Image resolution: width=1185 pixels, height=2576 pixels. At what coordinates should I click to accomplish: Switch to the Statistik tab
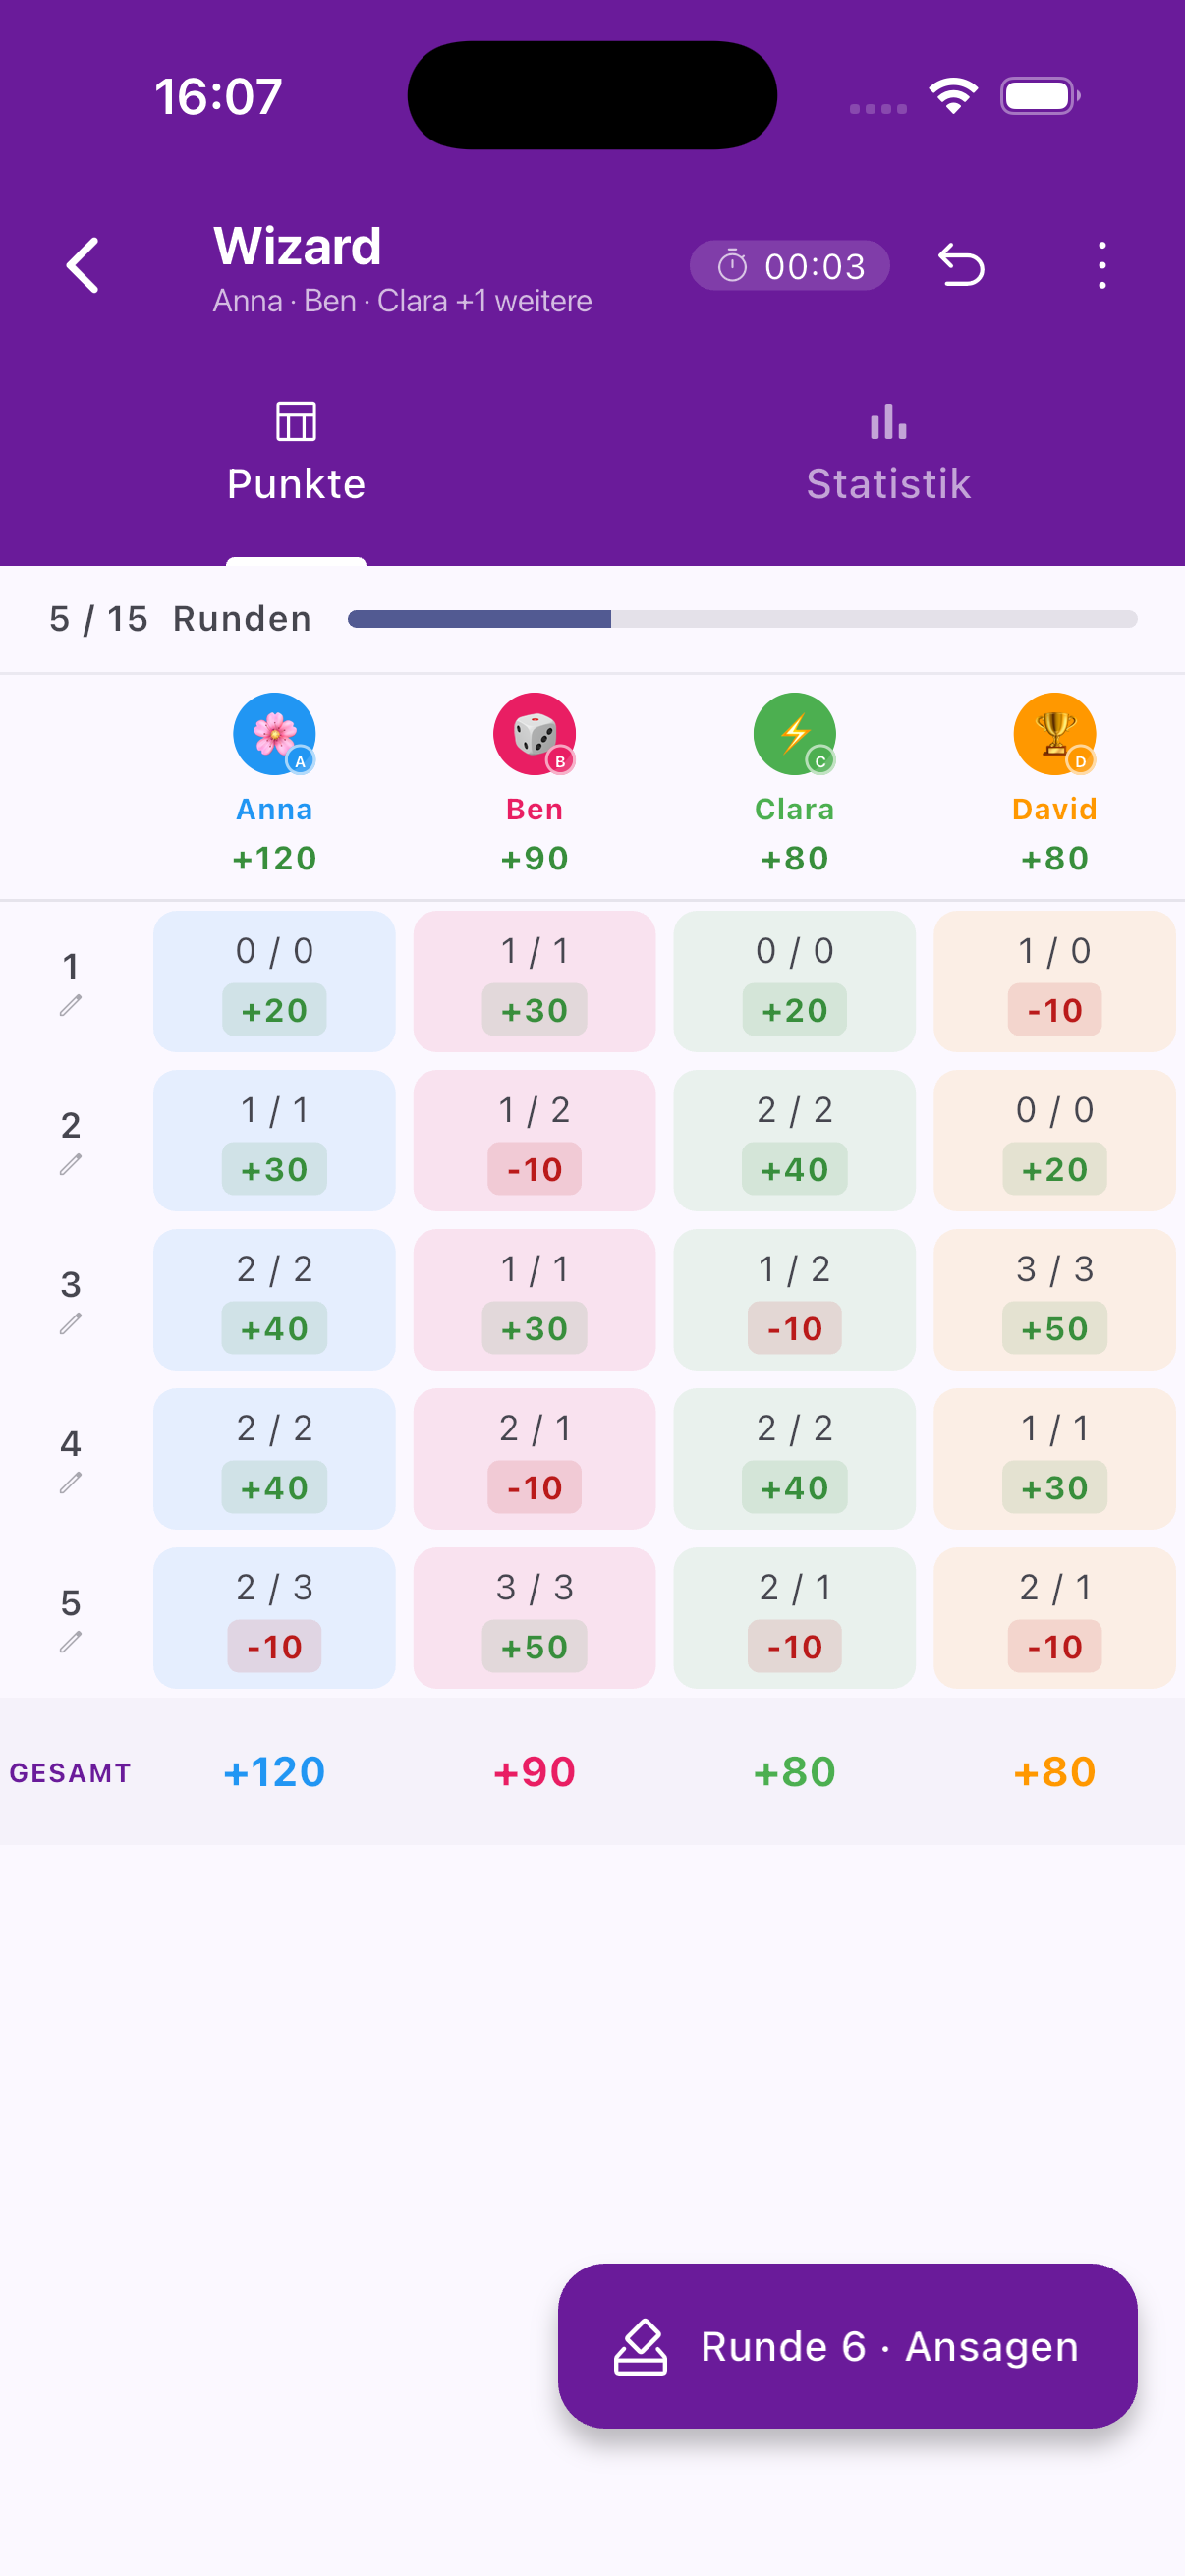coord(888,453)
